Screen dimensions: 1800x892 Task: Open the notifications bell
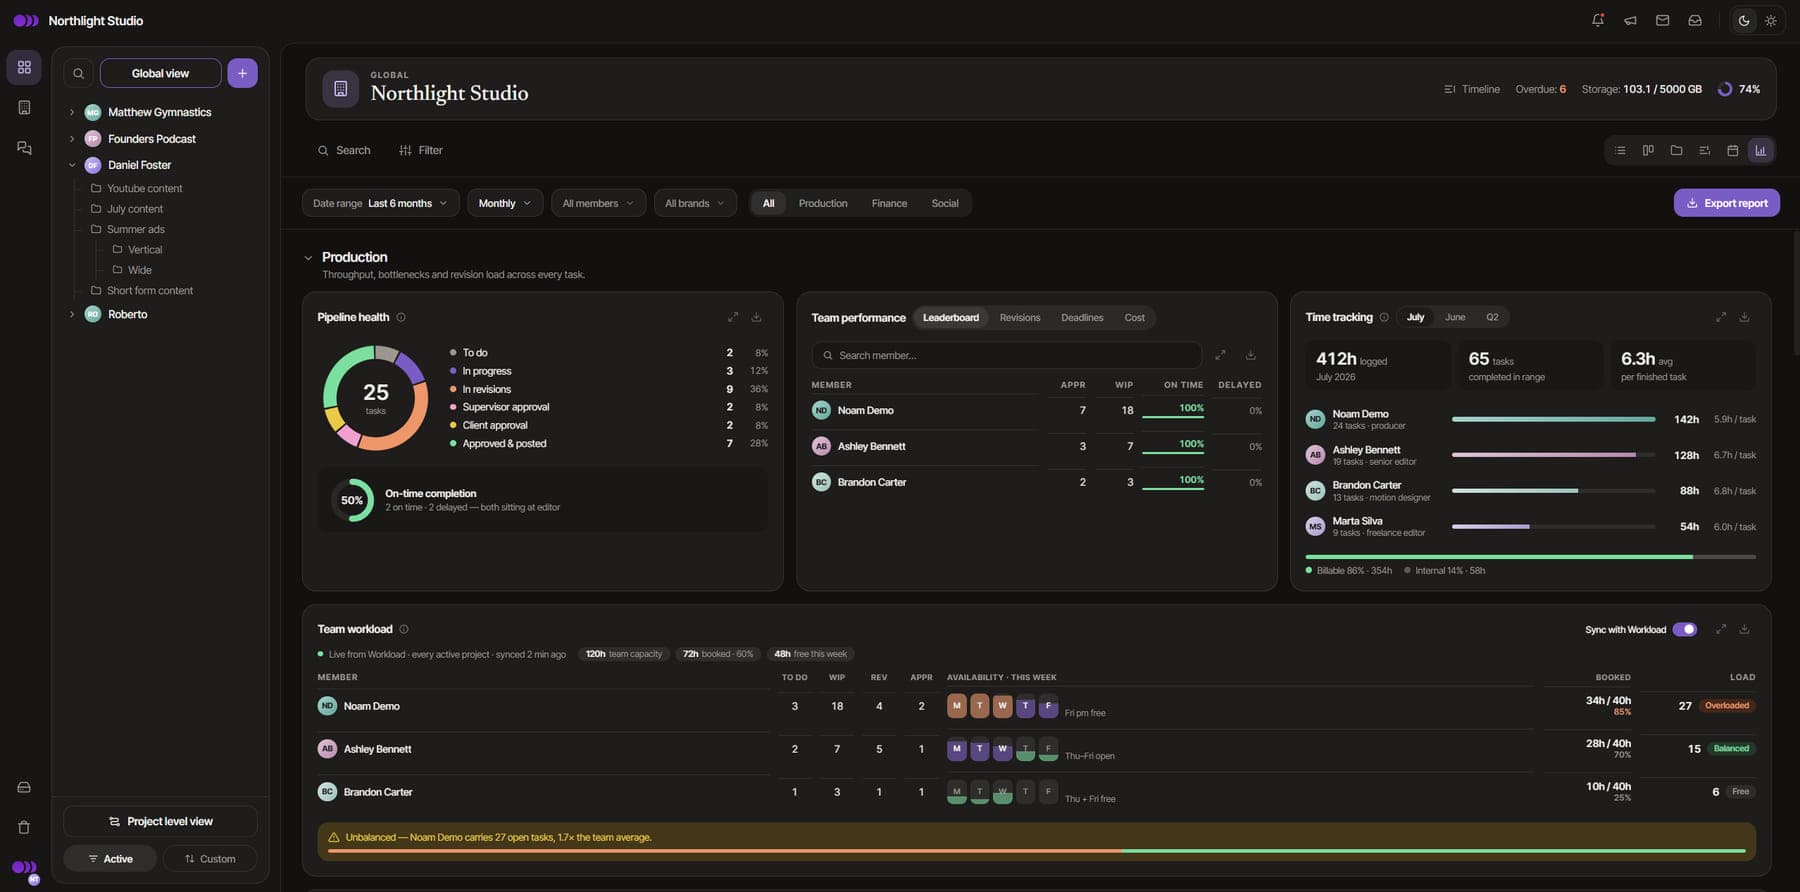click(x=1598, y=20)
